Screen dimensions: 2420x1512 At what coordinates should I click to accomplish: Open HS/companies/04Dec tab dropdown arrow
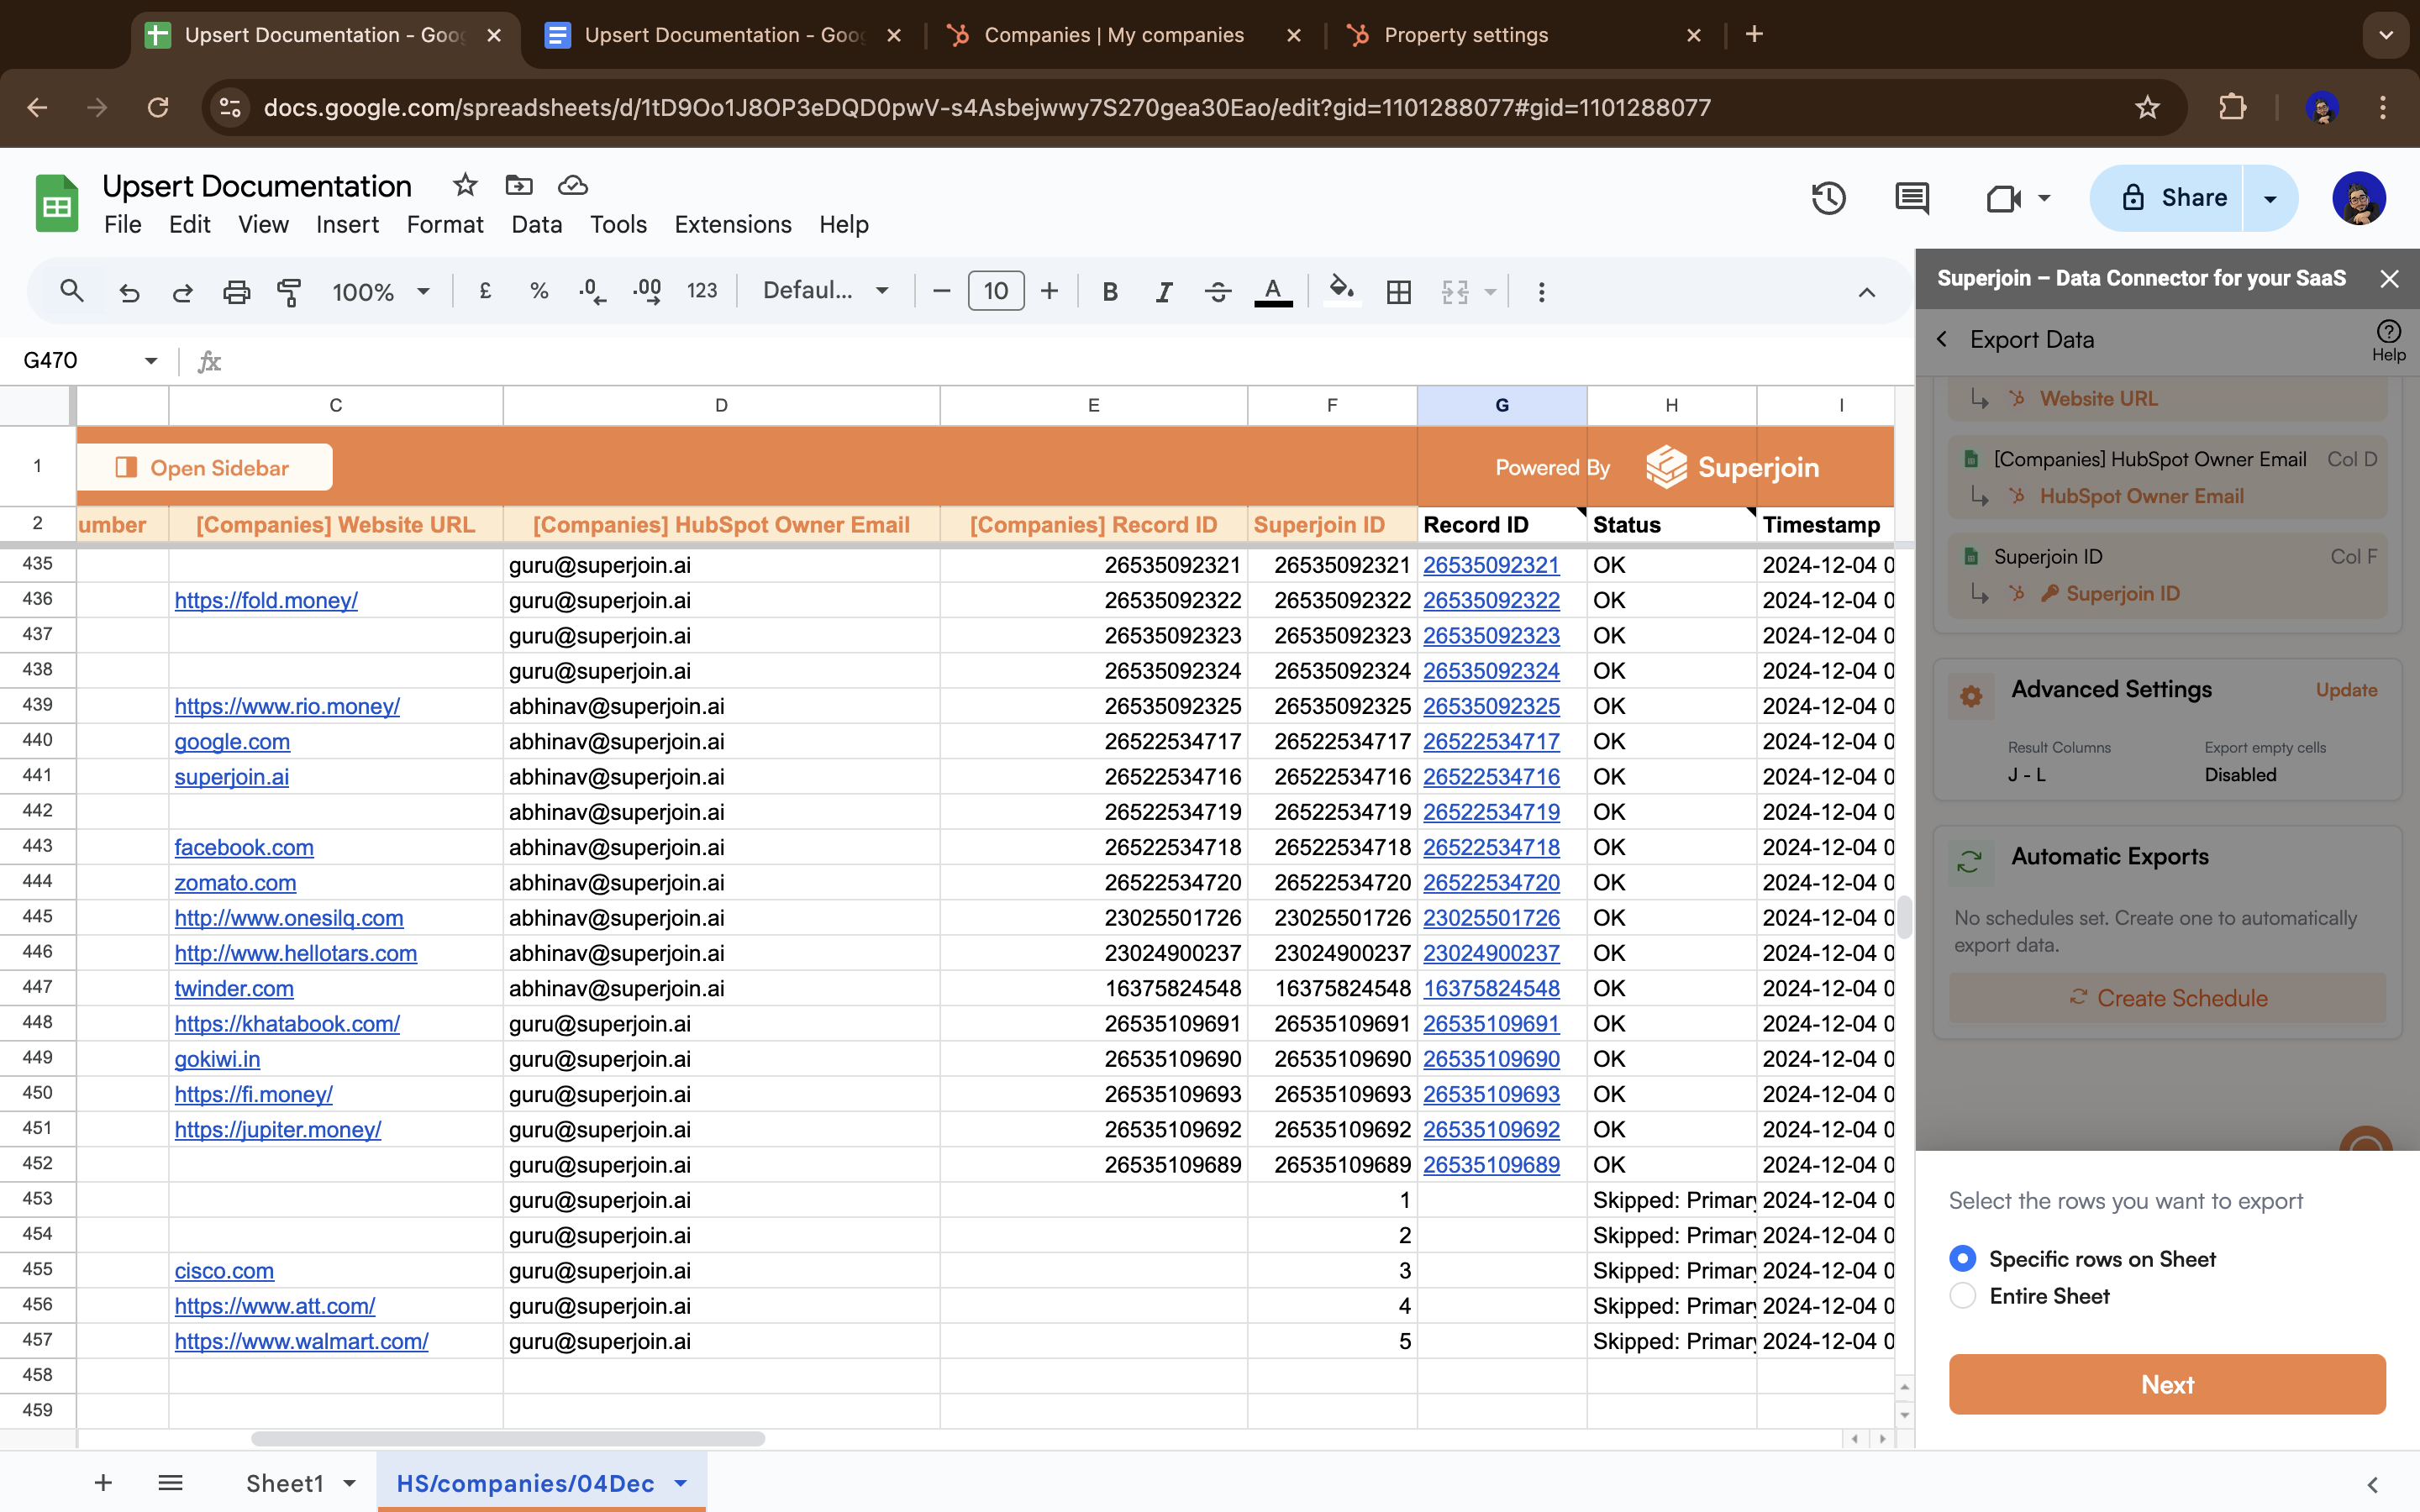[x=681, y=1483]
